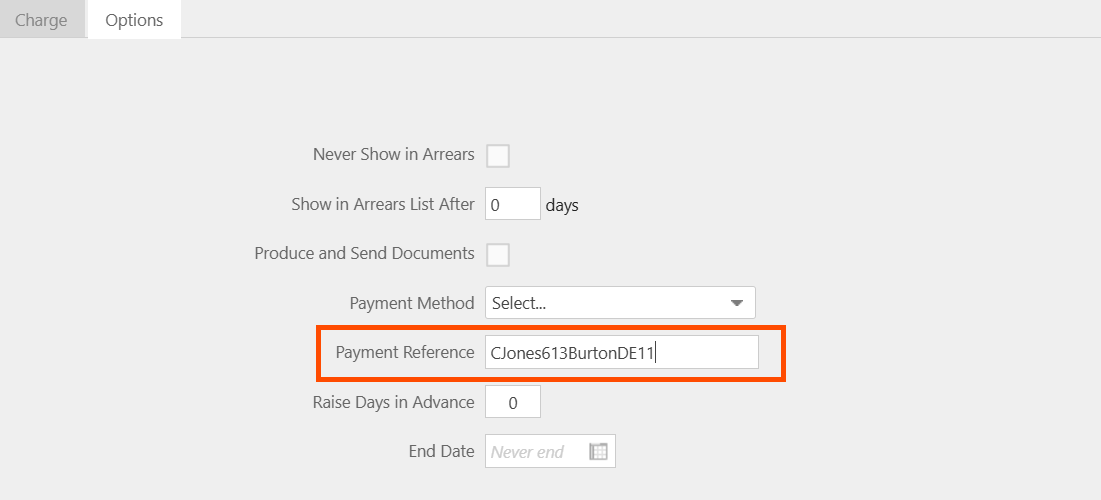This screenshot has width=1101, height=500.
Task: Click the 'days' text after arrears field
Action: click(562, 206)
